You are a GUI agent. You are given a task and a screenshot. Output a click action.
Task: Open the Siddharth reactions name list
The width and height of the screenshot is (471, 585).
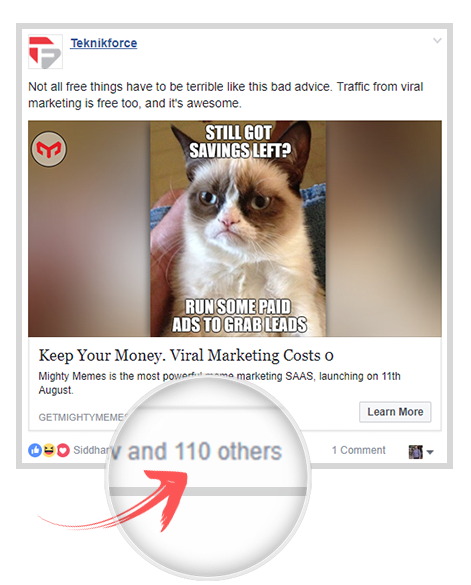click(x=92, y=450)
